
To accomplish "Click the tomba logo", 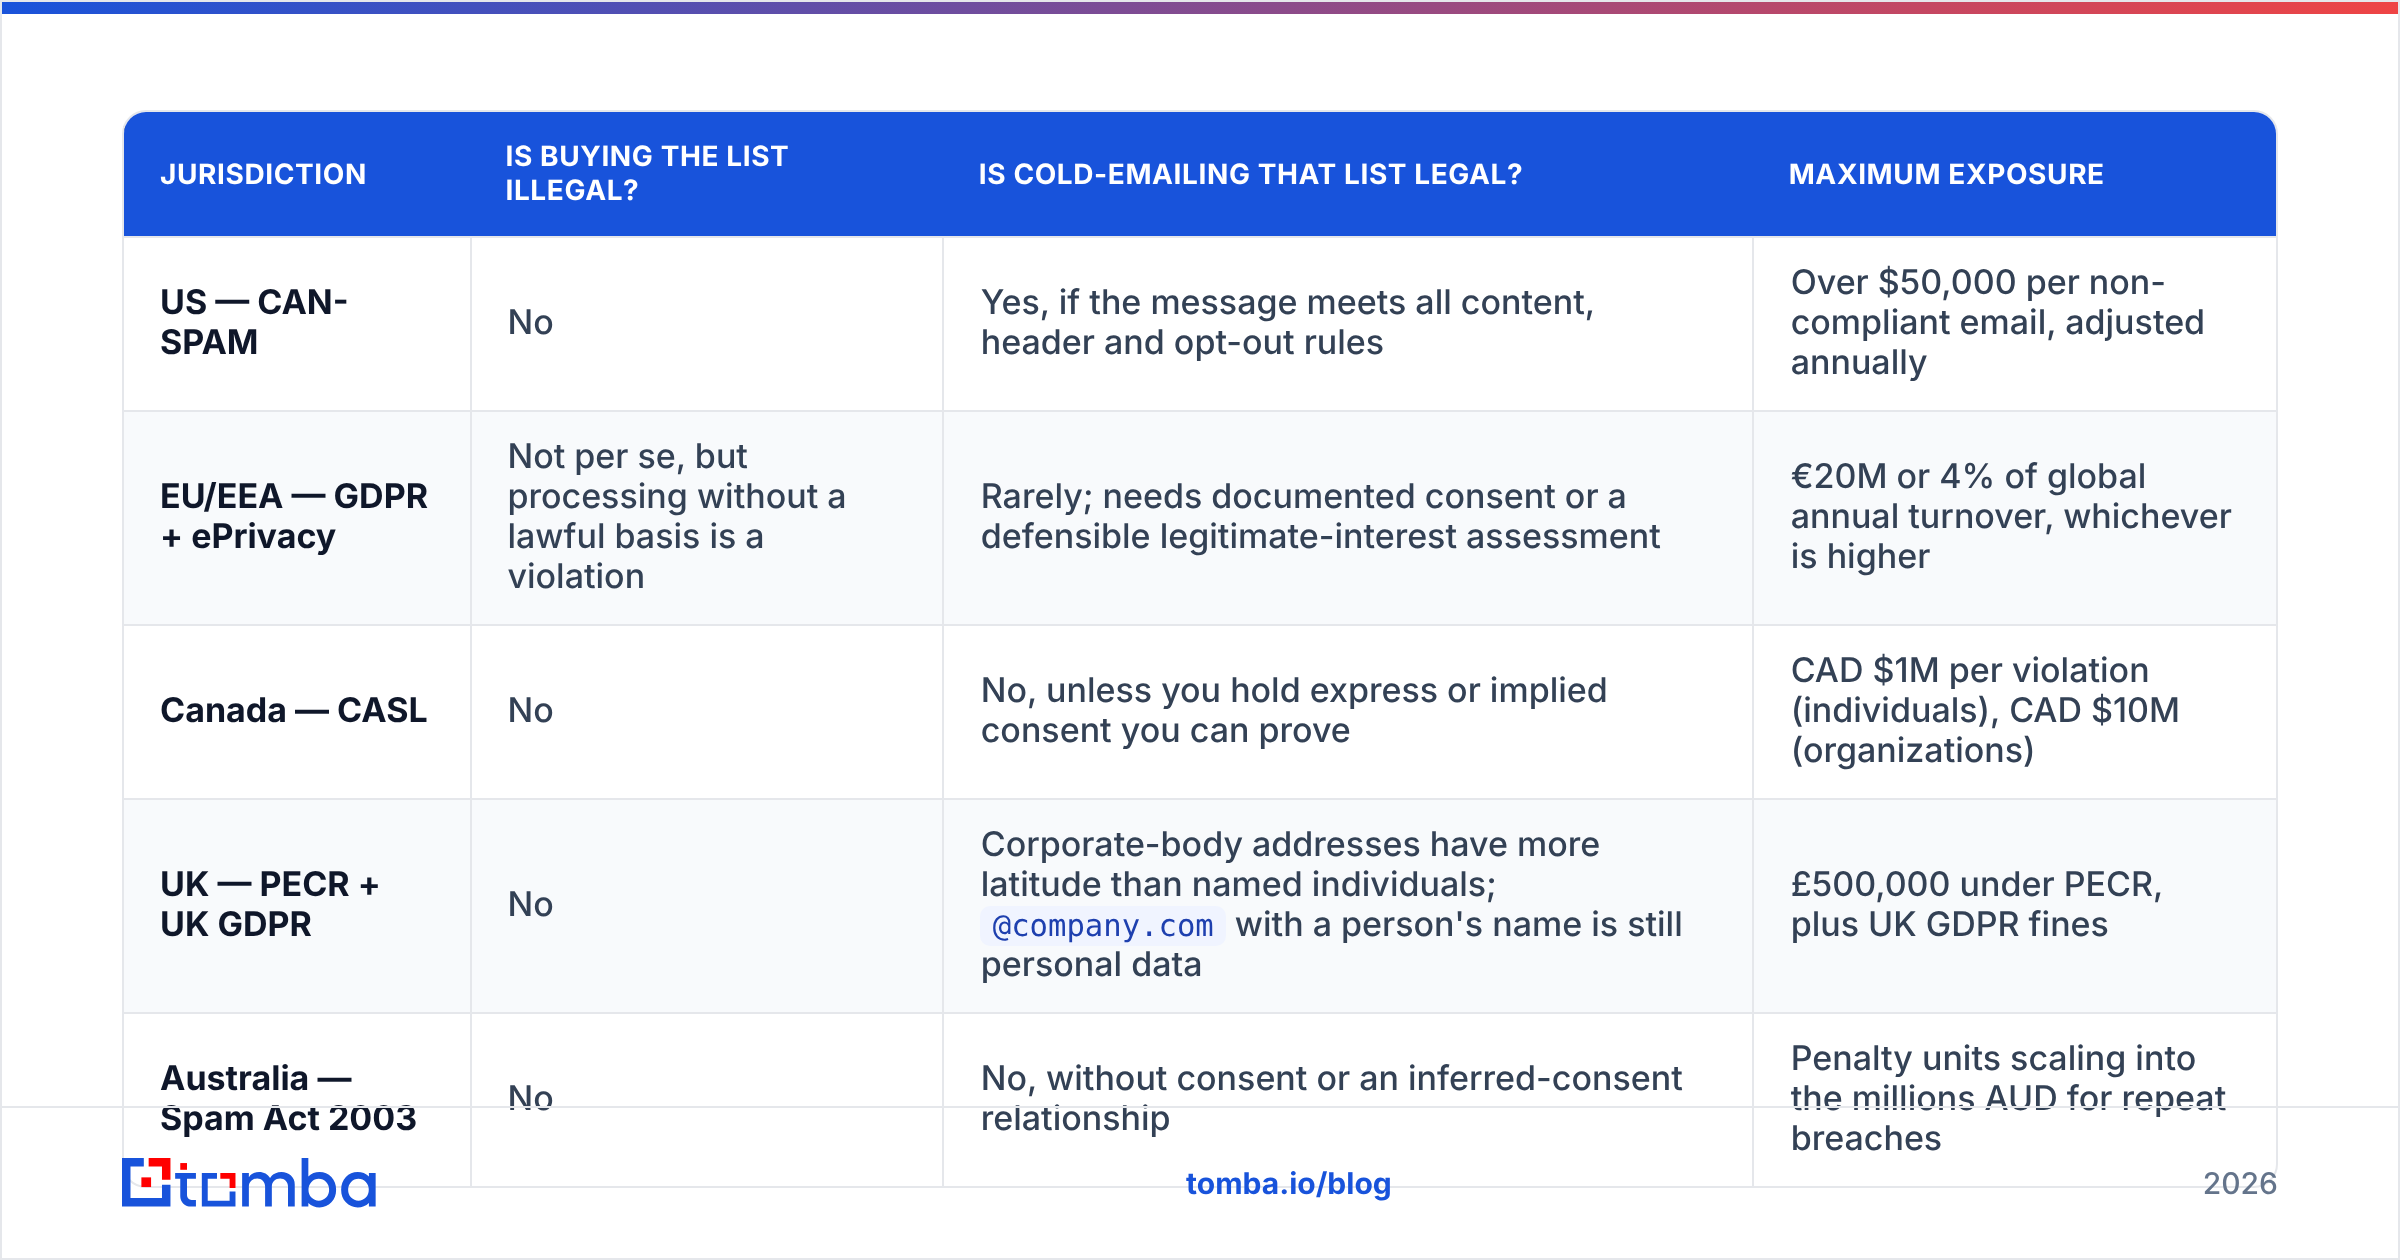I will 249,1183.
